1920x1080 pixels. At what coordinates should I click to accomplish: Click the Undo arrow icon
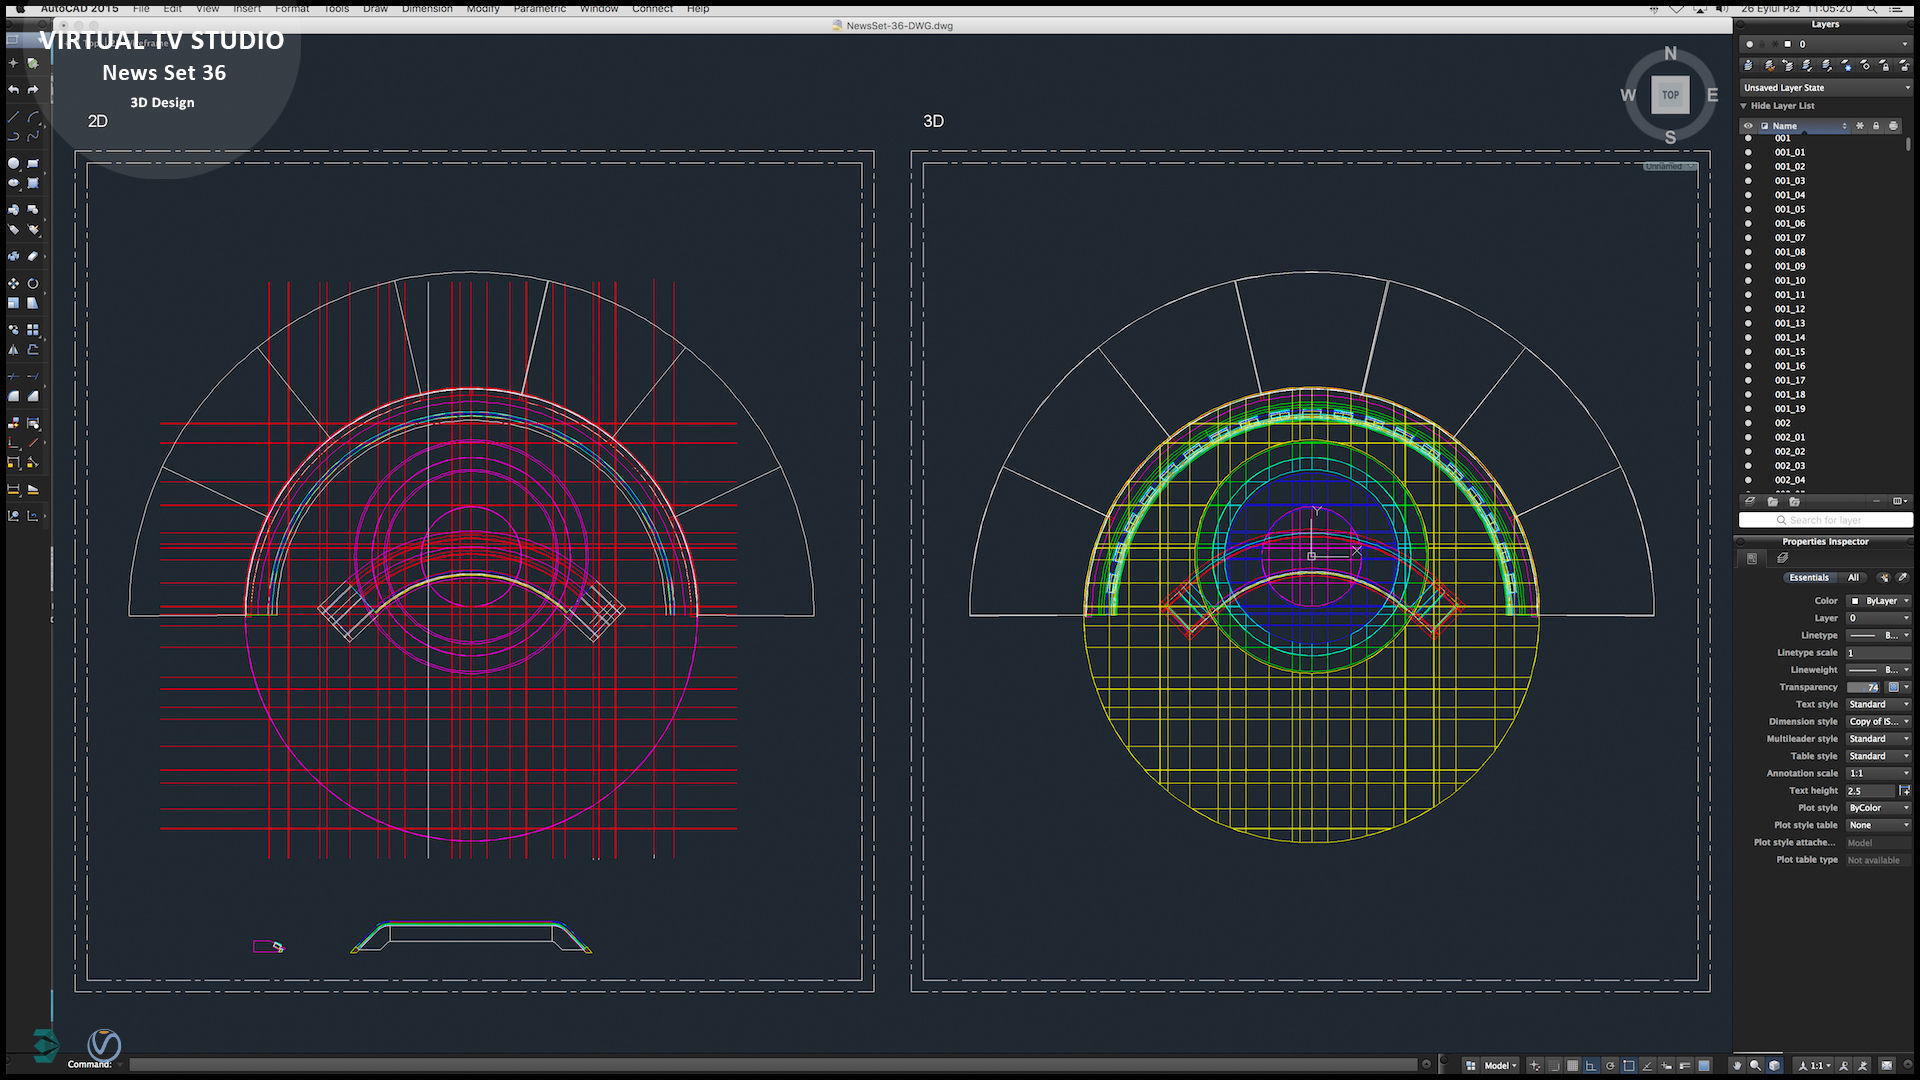13,89
